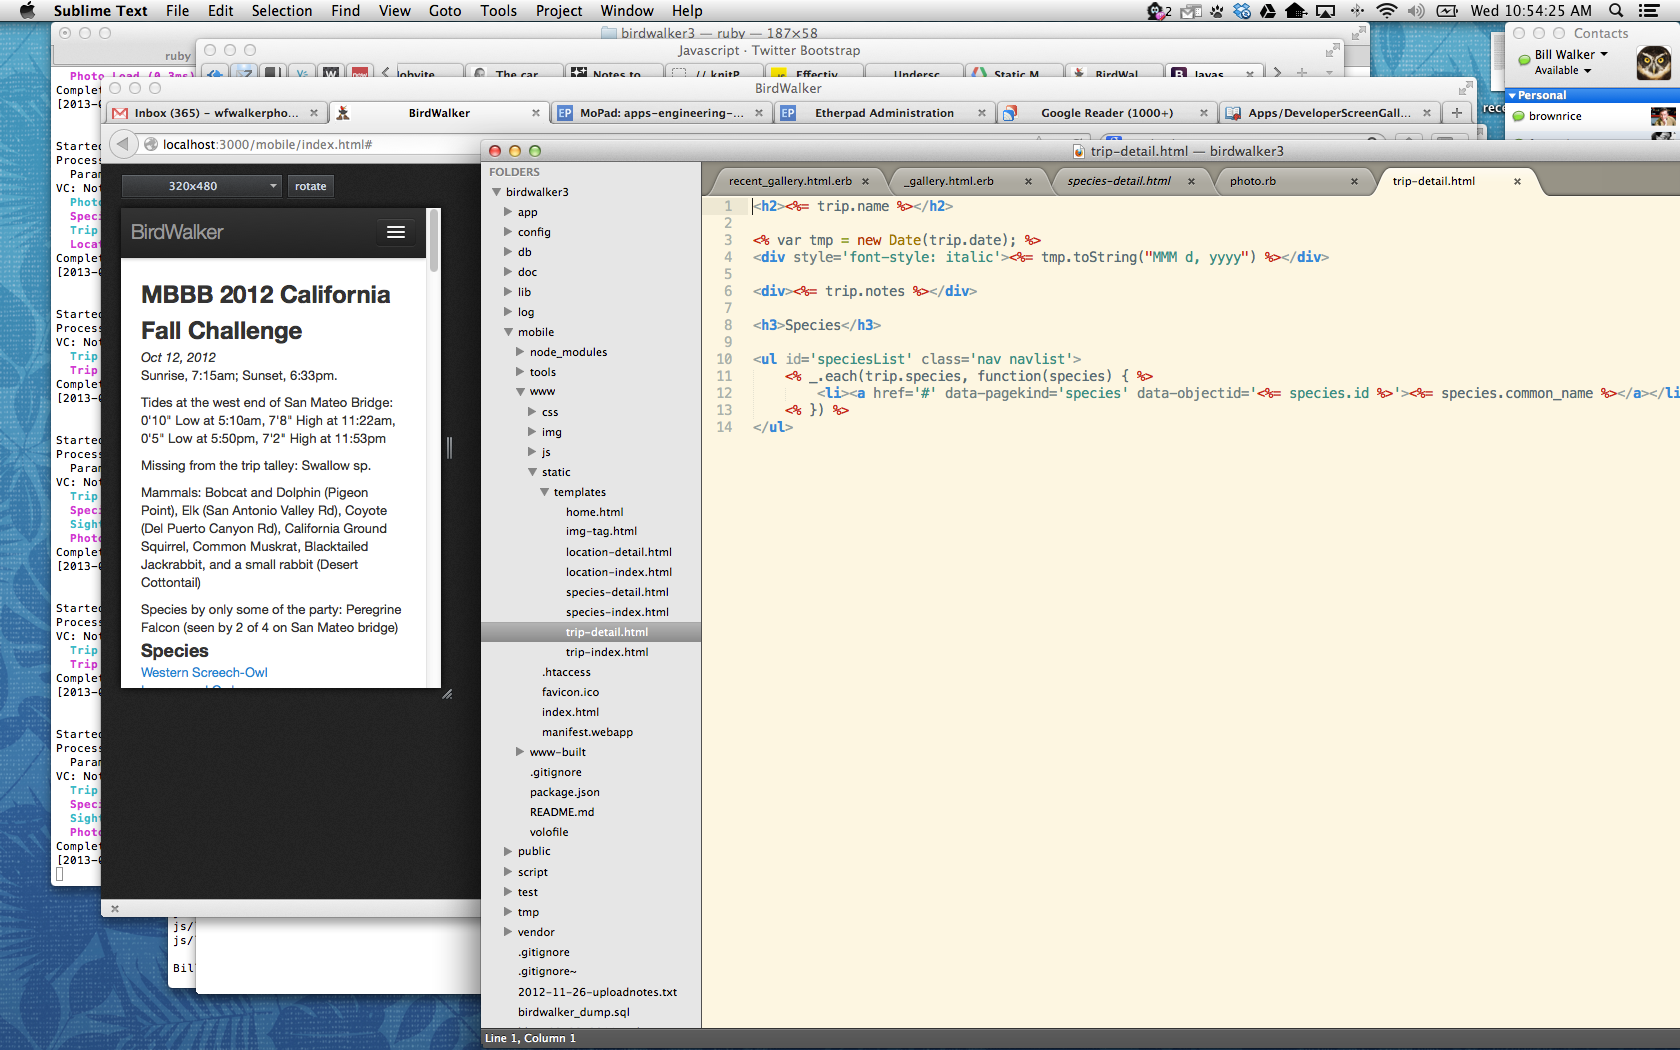Open birdwalker_dump.sql in the sidebar
This screenshot has height=1050, width=1680.
(x=573, y=1012)
